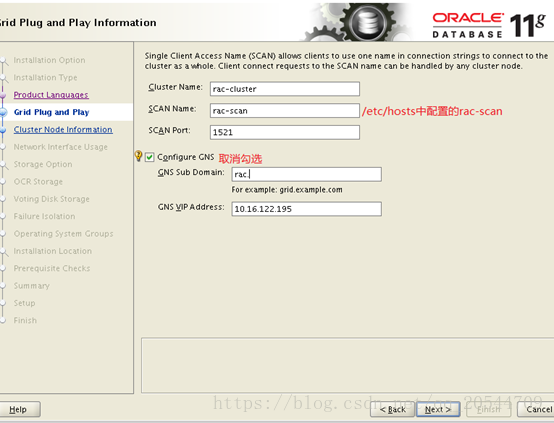Go back with the Back button
This screenshot has height=423, width=554.
392,409
